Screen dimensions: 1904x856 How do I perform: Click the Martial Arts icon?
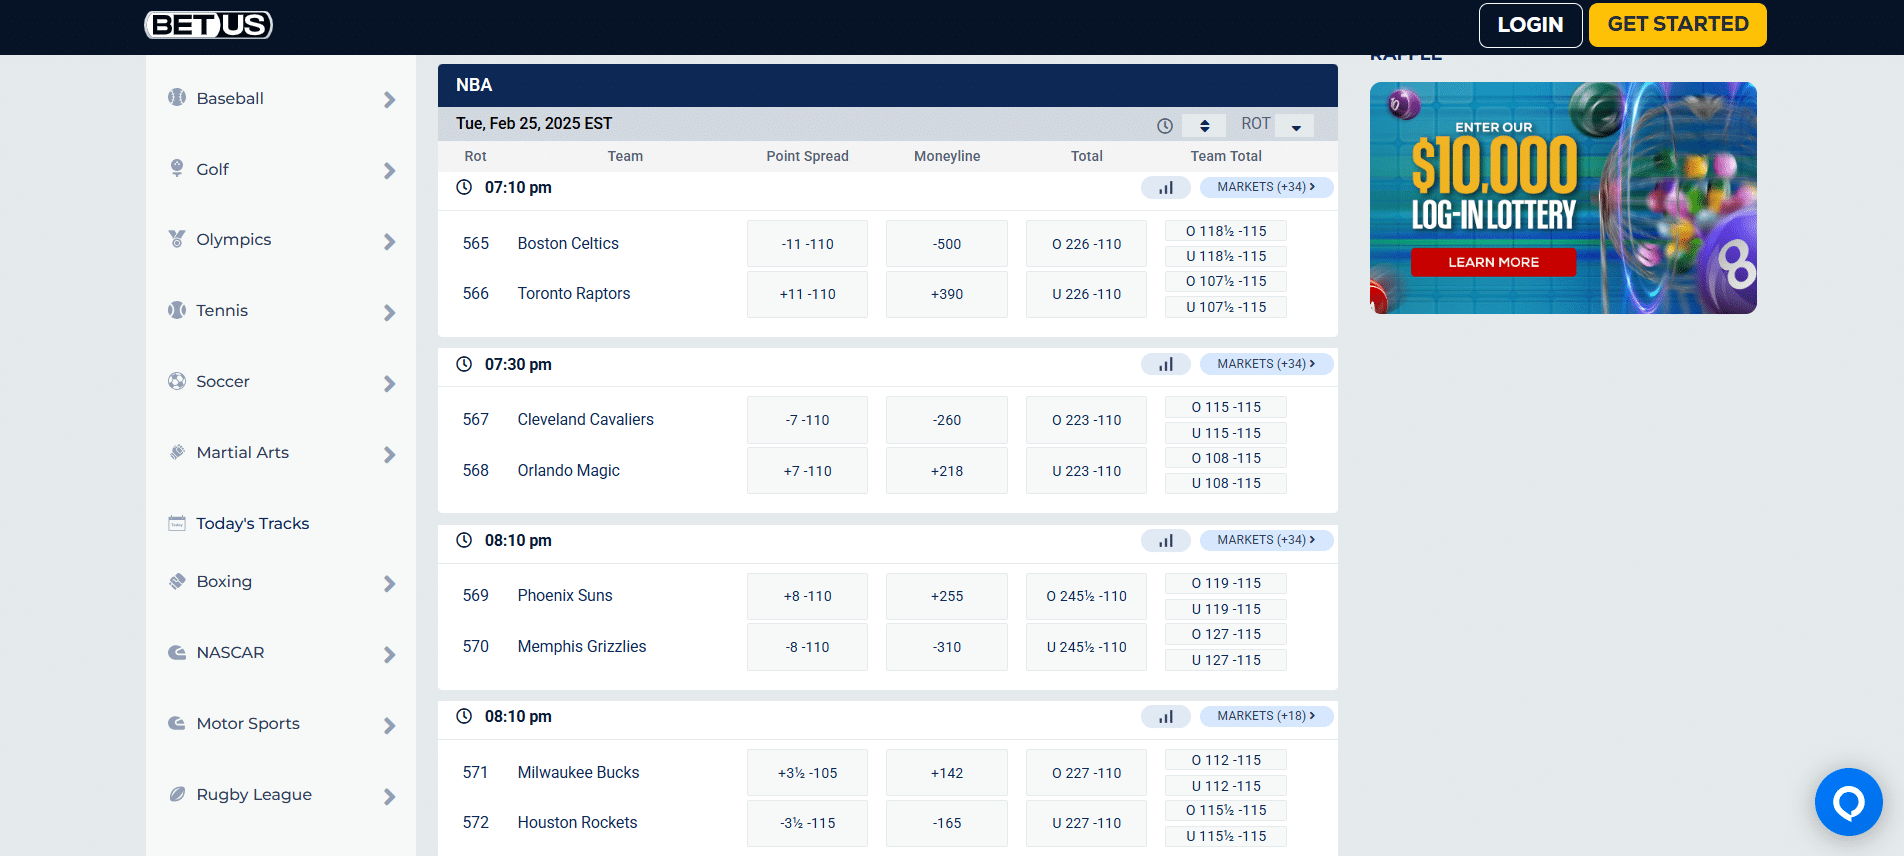click(177, 452)
